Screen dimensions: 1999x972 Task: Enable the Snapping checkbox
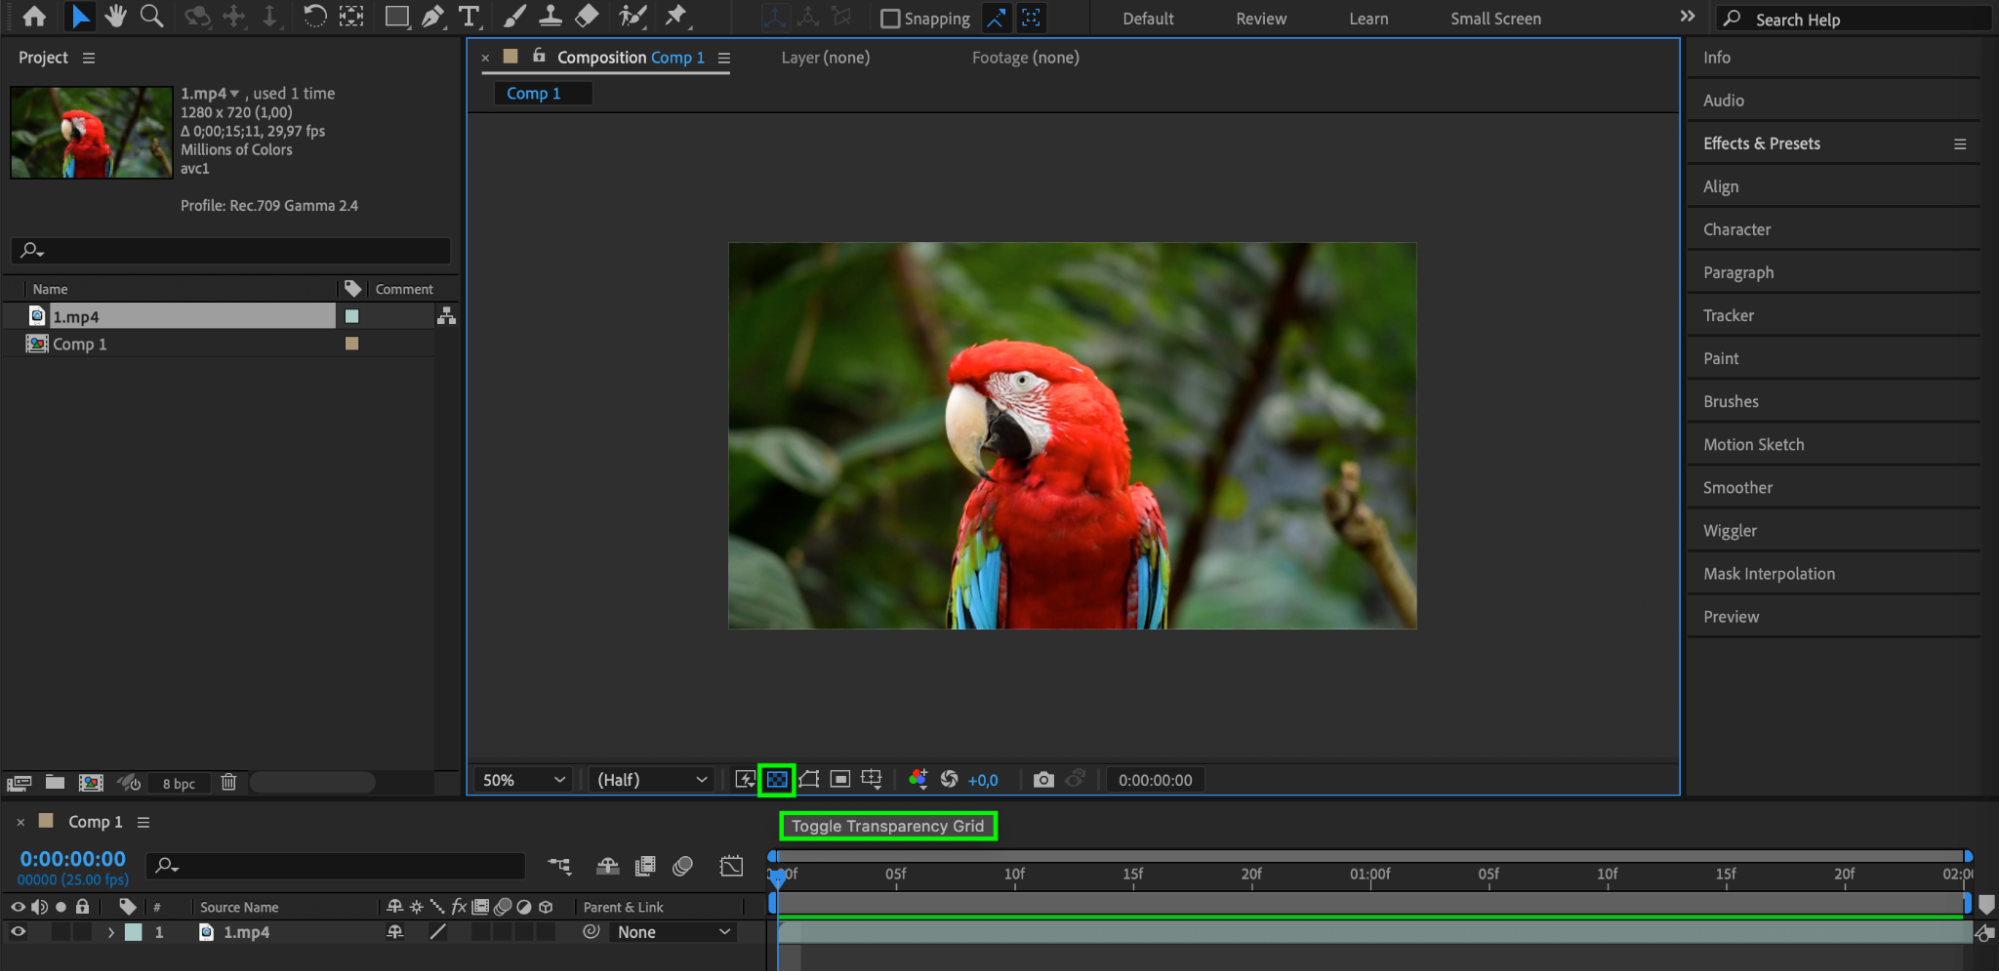point(889,19)
